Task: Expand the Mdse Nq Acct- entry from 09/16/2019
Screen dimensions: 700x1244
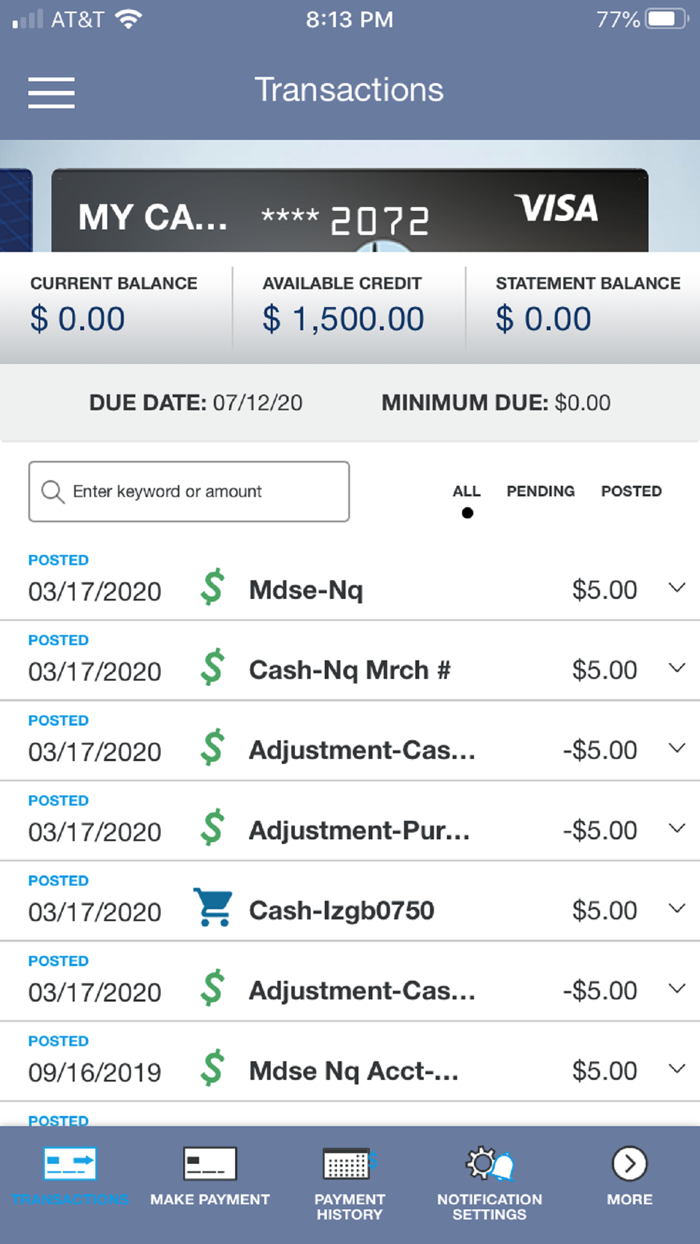Action: pos(675,1071)
